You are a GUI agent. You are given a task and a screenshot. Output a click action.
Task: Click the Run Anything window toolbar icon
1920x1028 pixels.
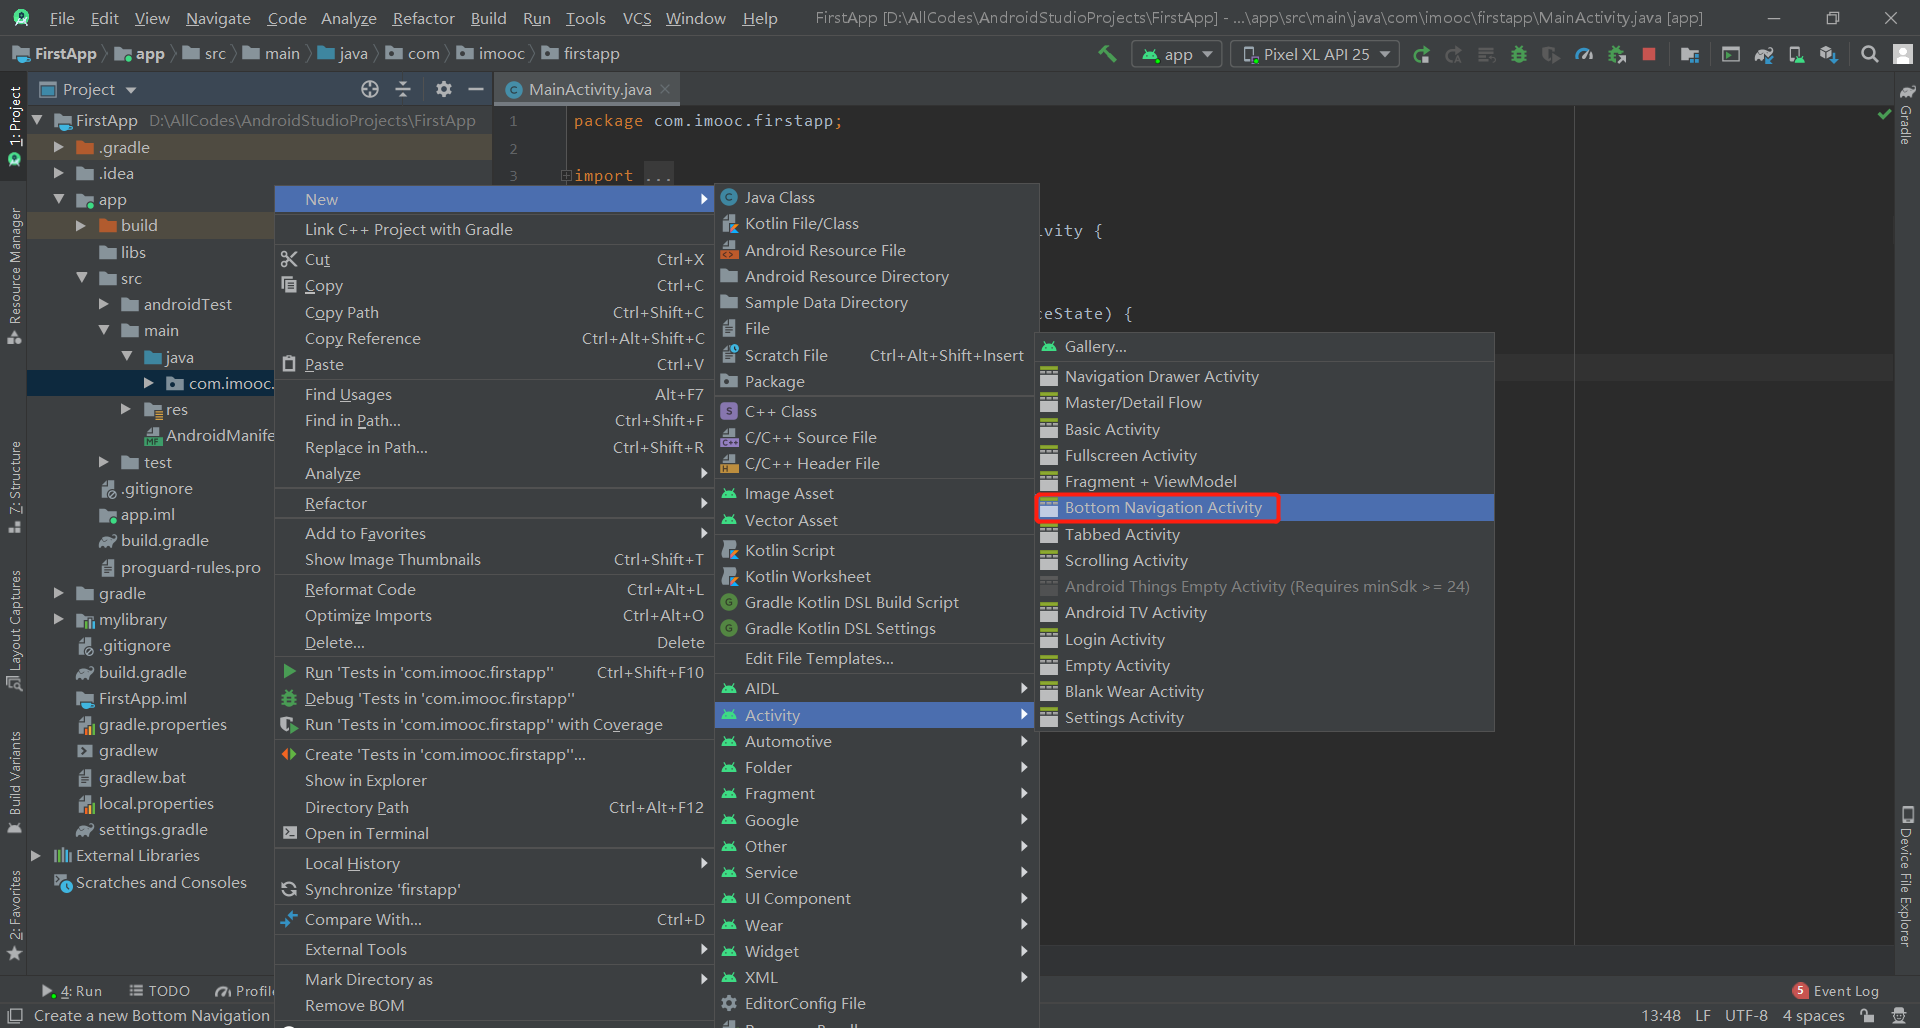click(x=1731, y=55)
